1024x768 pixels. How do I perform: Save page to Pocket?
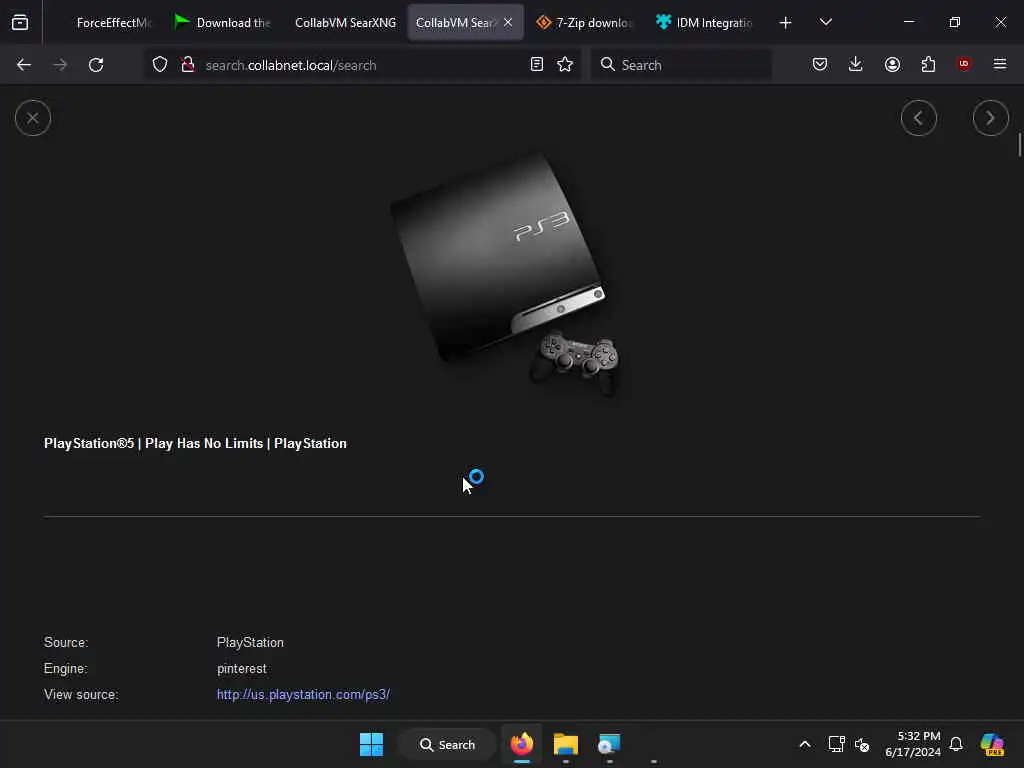820,65
